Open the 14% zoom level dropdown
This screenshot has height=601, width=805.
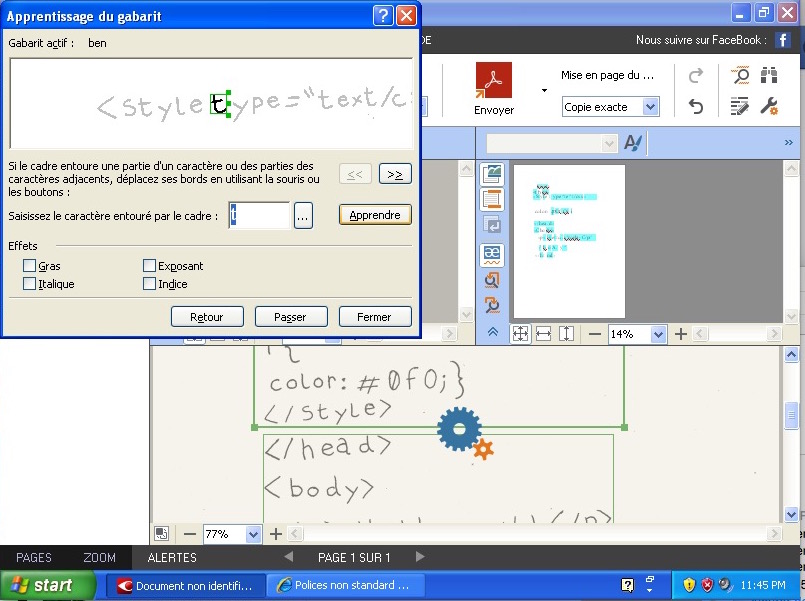click(658, 335)
